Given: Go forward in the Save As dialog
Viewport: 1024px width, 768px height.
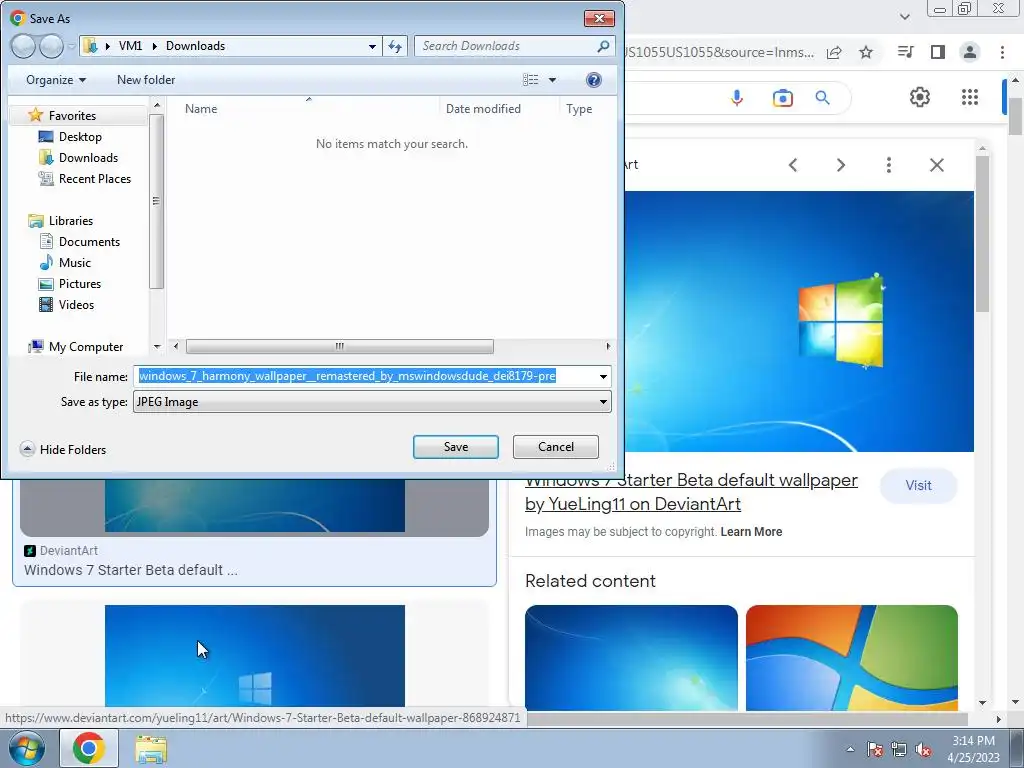Looking at the screenshot, I should click(51, 46).
